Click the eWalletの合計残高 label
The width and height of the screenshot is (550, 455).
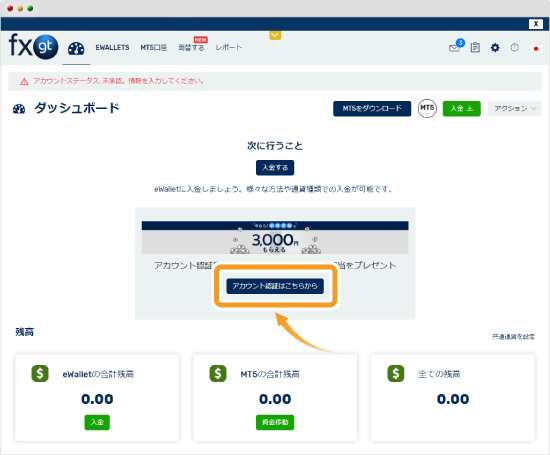(x=98, y=374)
